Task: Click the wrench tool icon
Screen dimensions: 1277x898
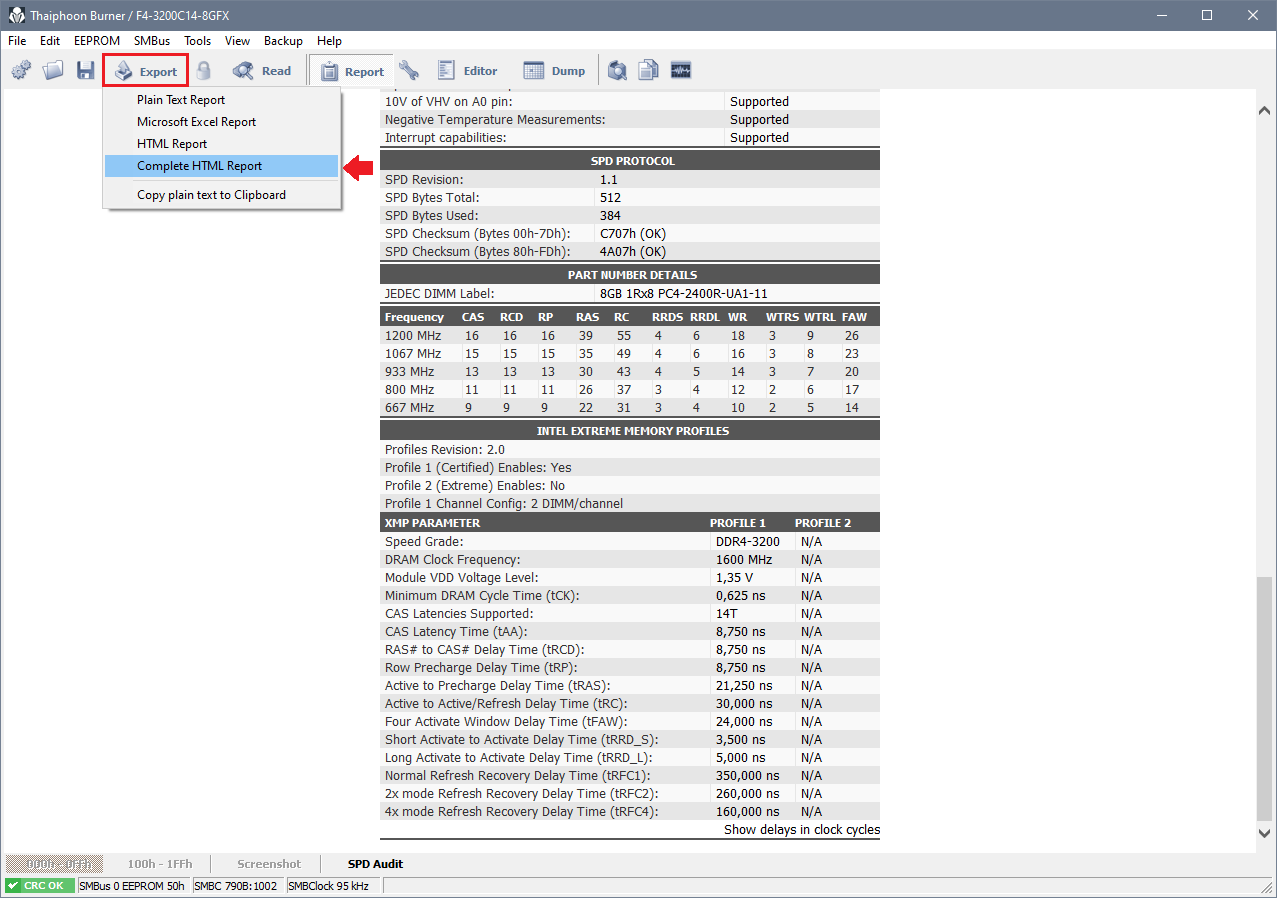Action: coord(408,71)
